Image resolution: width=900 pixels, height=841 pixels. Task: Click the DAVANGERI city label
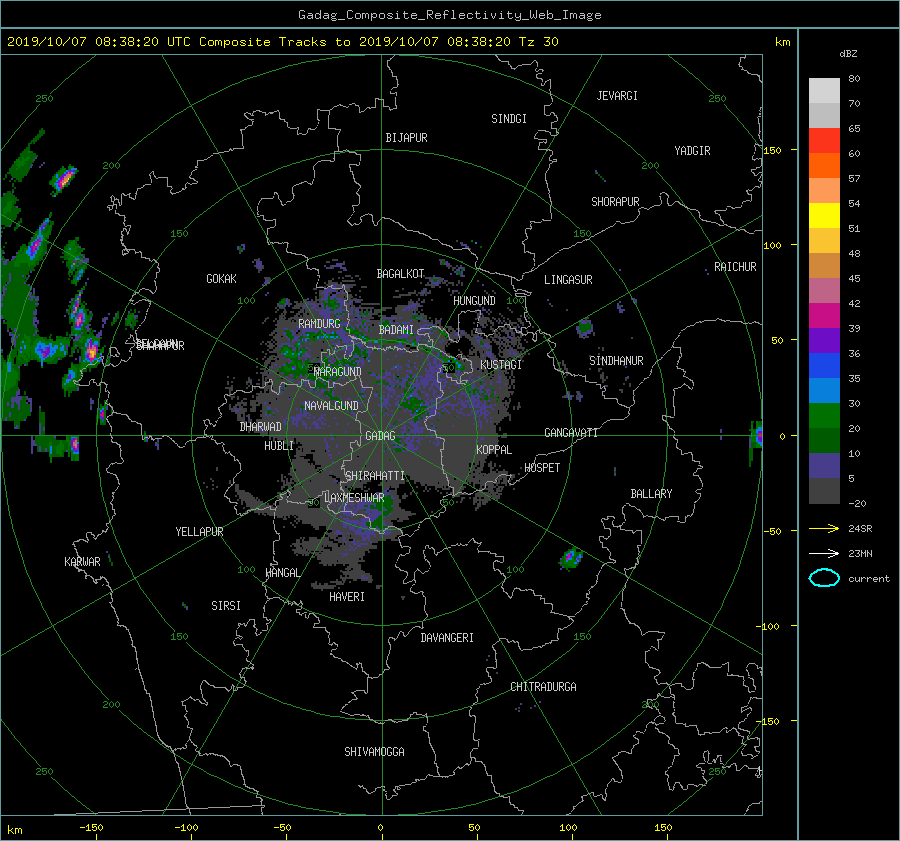(447, 638)
